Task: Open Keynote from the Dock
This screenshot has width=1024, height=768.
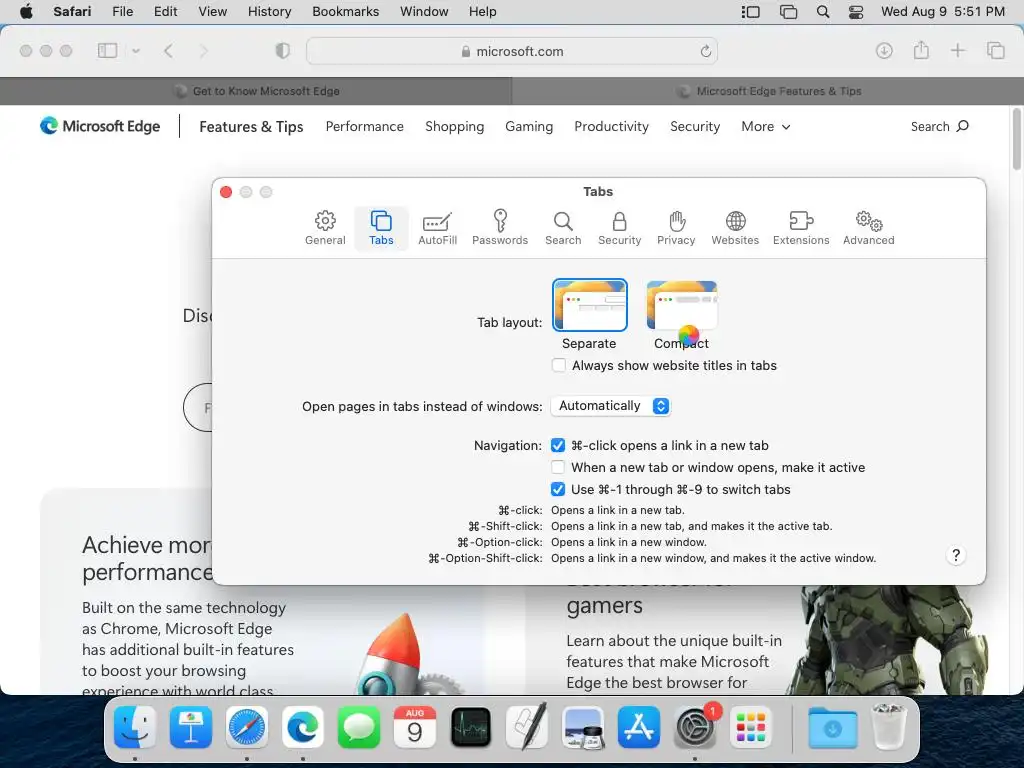Action: [x=191, y=727]
